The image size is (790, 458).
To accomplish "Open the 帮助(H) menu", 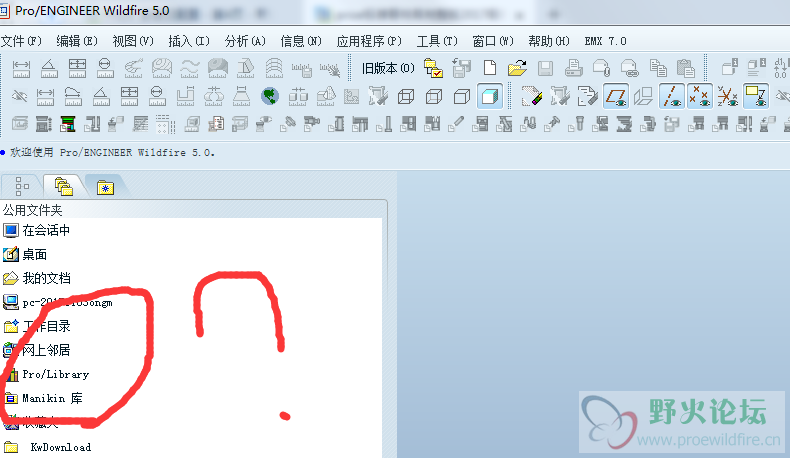I will [x=549, y=41].
